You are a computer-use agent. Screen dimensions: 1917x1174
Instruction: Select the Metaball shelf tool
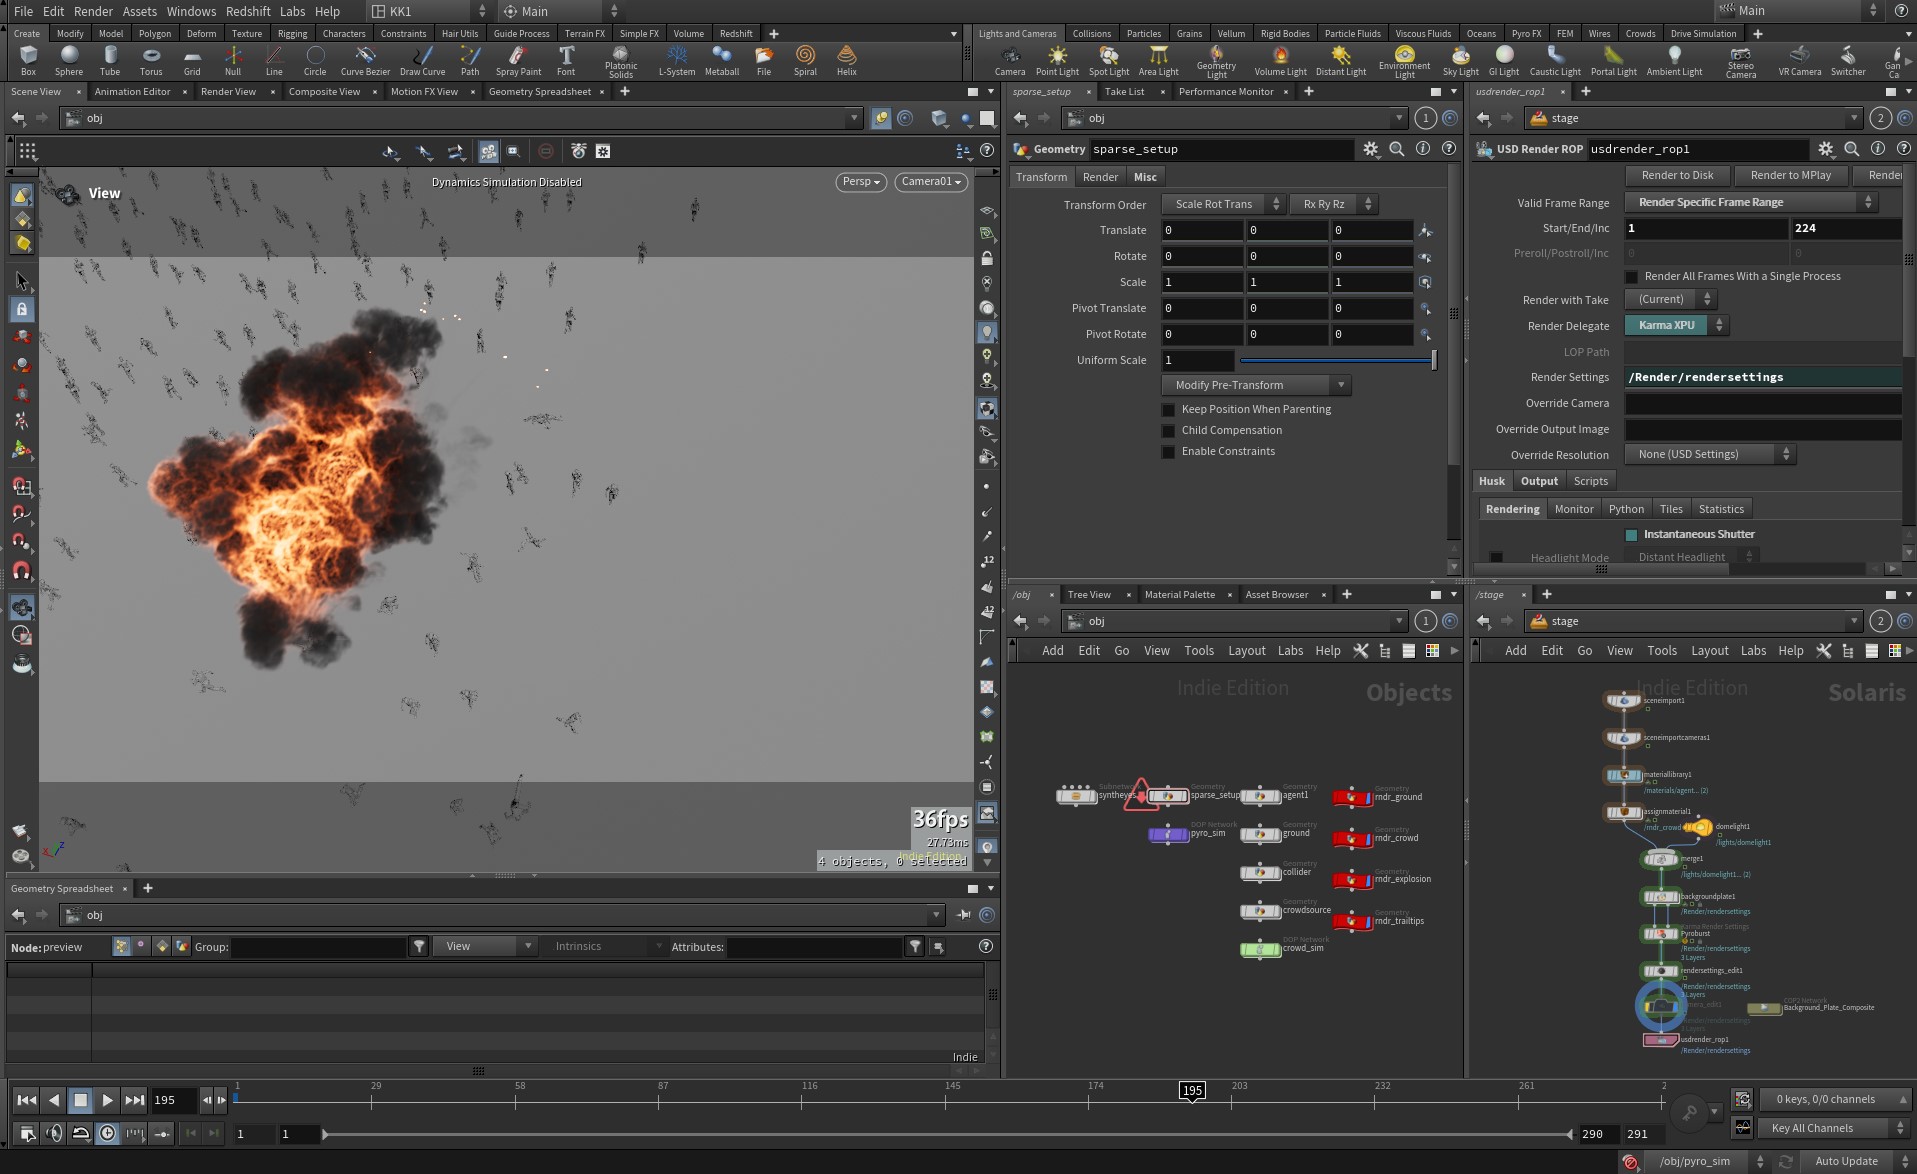point(722,60)
